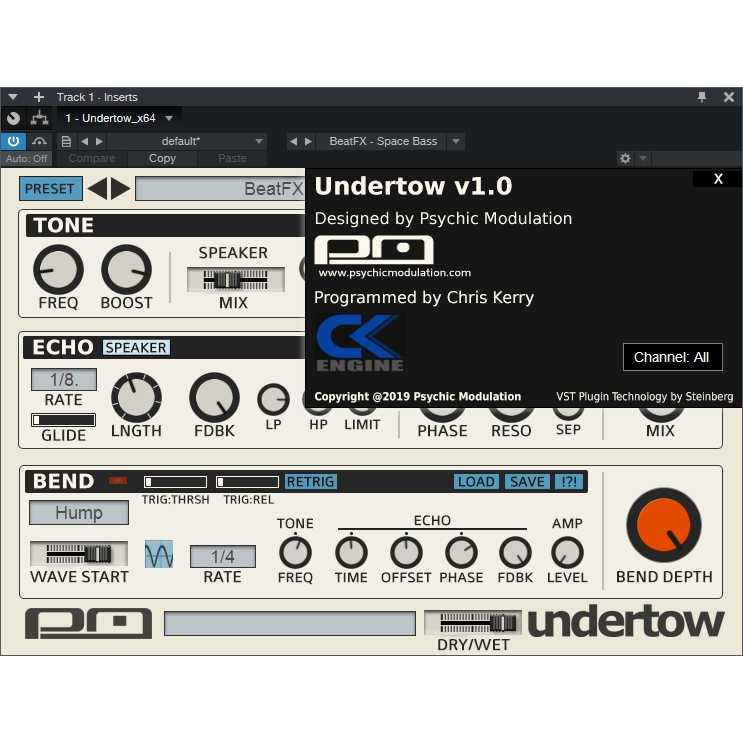
Task: Open the preset file document icon
Action: 66,141
